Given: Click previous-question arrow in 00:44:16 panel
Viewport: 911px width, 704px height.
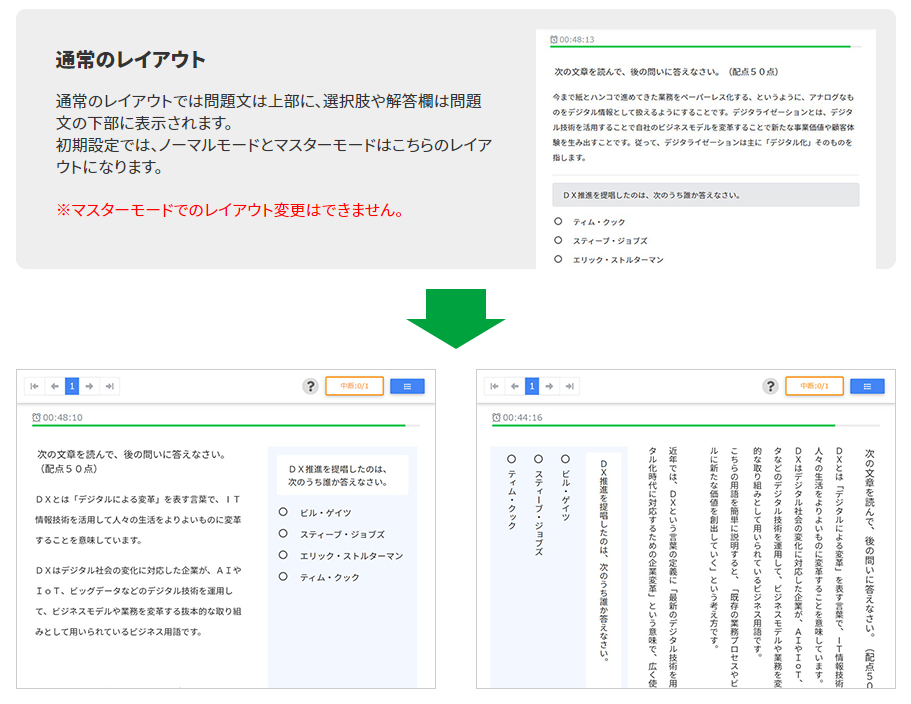Looking at the screenshot, I should coord(515,386).
